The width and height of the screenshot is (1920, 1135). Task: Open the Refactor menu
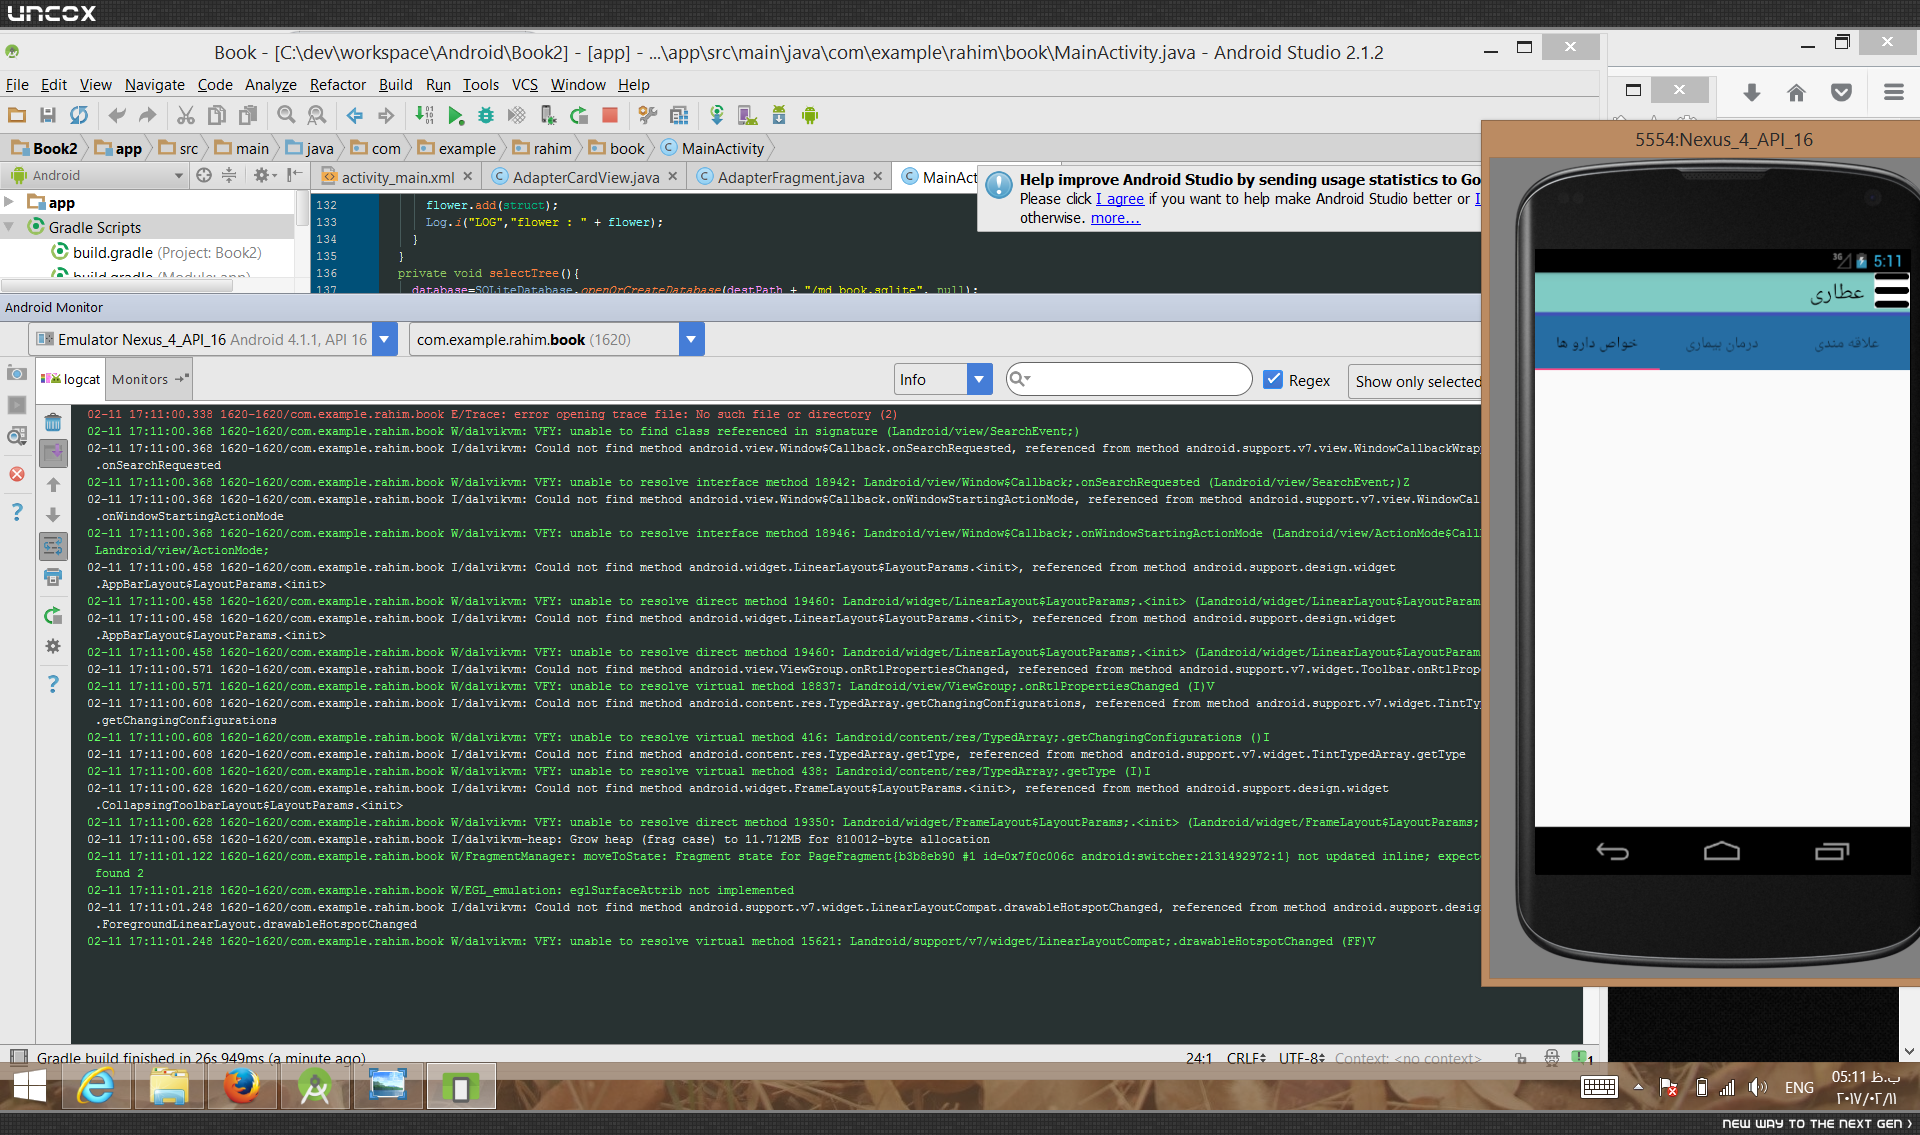[x=337, y=85]
